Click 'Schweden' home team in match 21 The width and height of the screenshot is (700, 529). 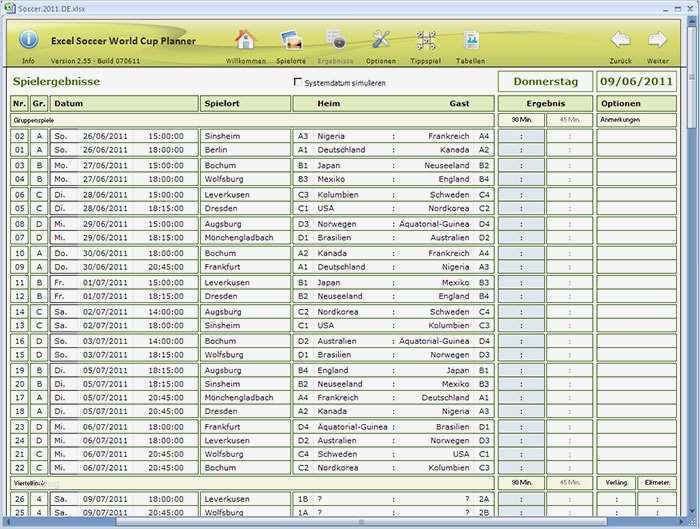click(x=337, y=454)
